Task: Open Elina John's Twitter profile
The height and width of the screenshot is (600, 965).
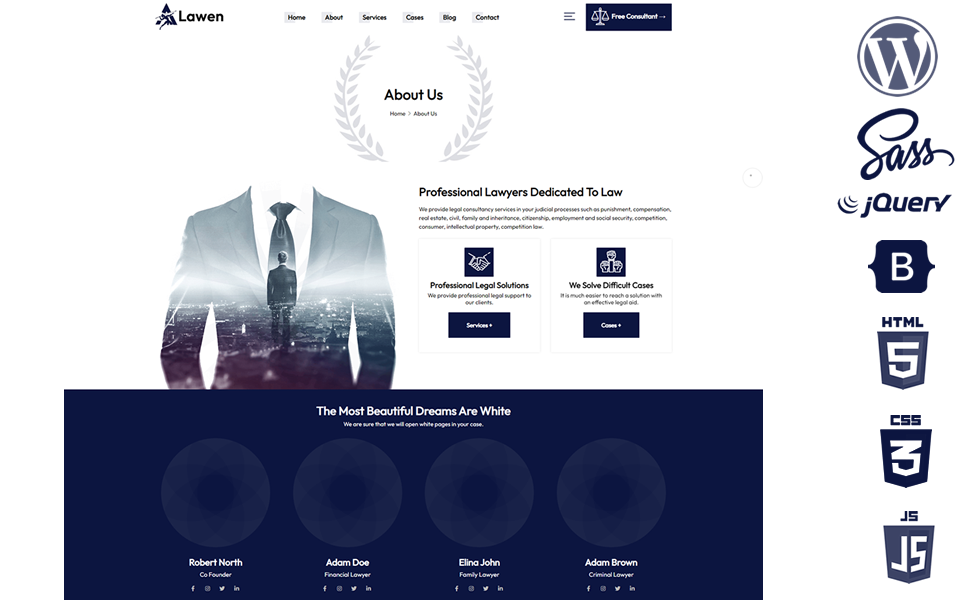Action: (x=485, y=588)
